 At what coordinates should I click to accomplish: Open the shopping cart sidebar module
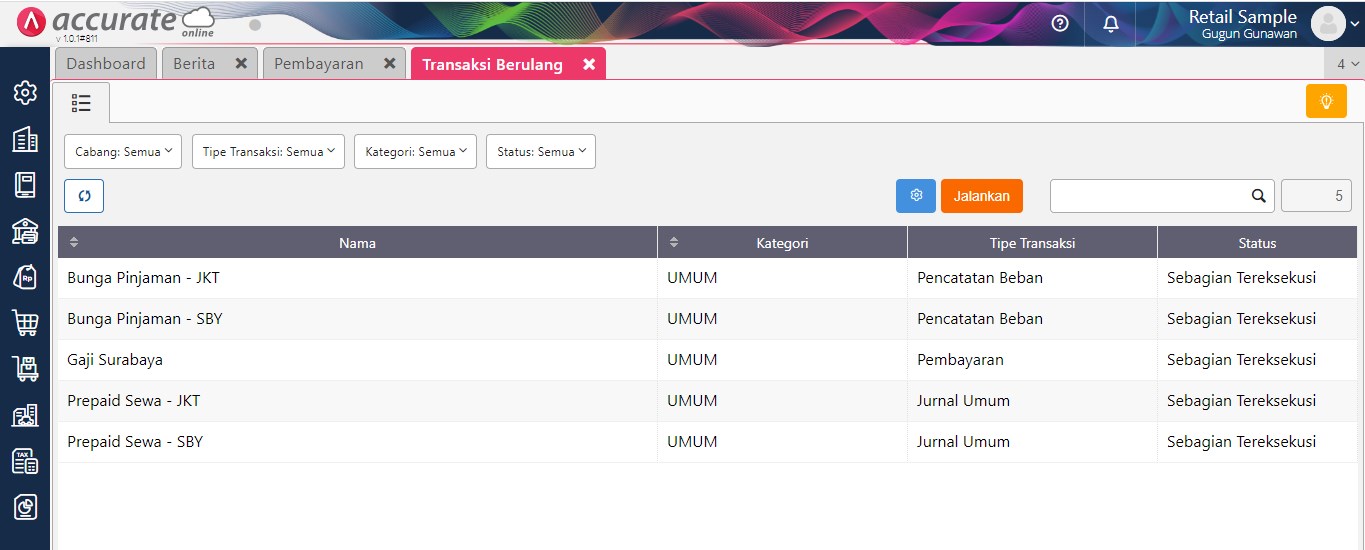click(25, 323)
